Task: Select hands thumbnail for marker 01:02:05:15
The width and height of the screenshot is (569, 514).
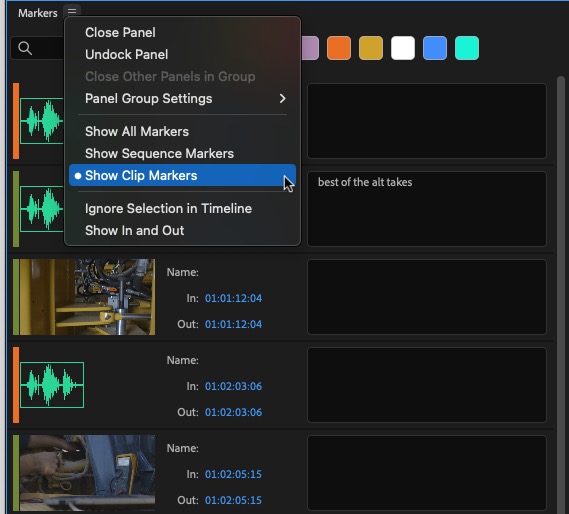Action: [87, 473]
